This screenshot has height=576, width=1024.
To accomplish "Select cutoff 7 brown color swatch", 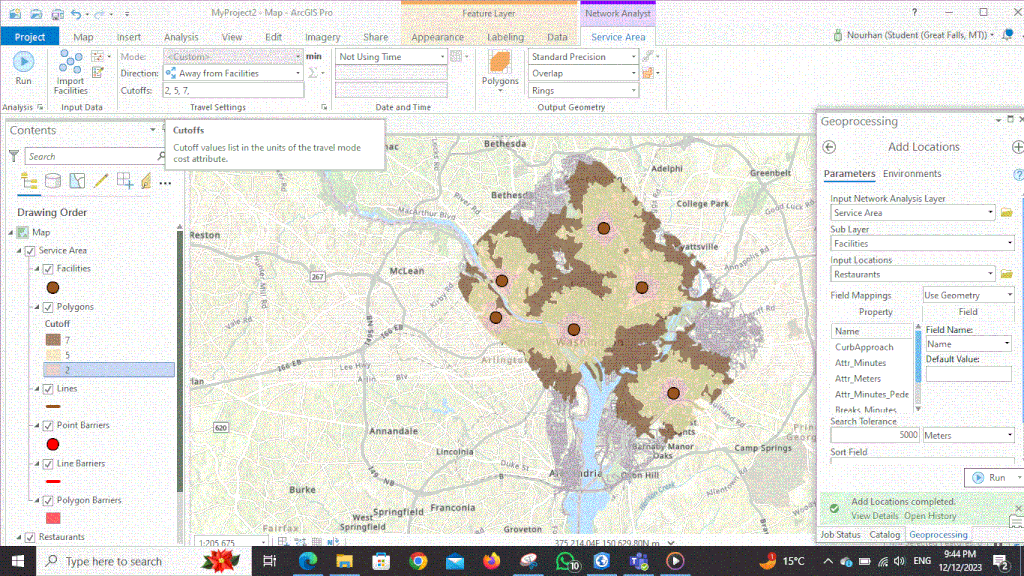I will 53,340.
